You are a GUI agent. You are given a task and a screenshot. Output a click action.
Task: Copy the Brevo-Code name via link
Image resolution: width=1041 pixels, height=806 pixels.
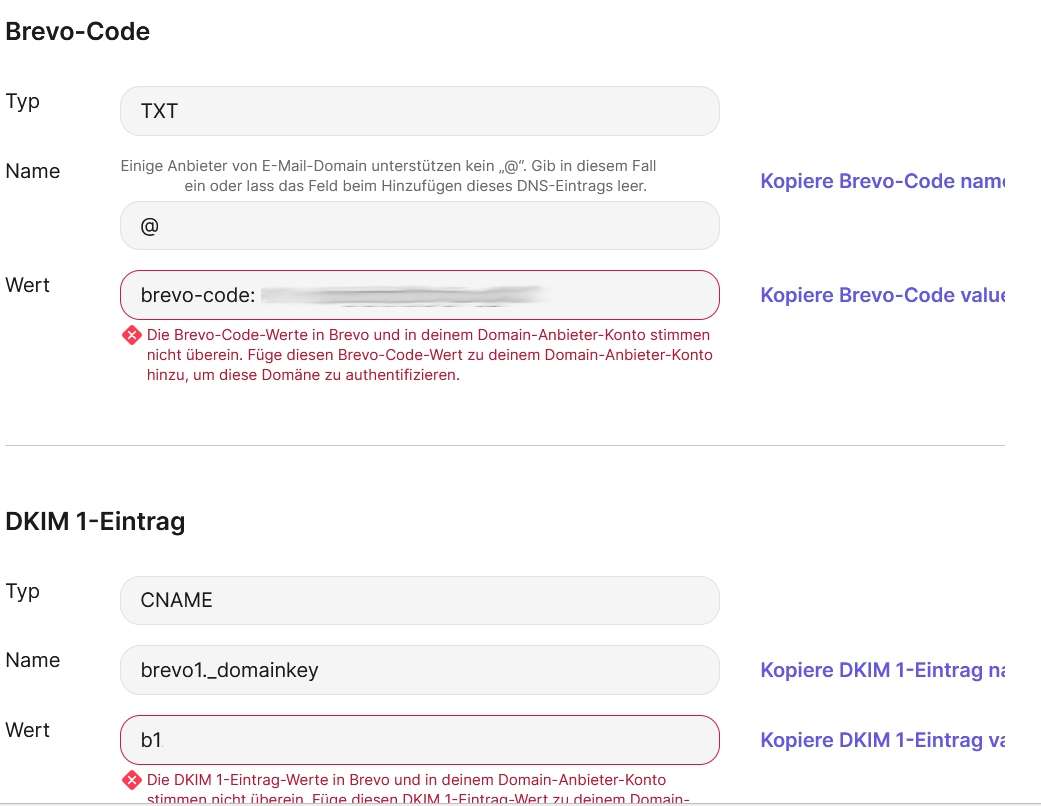coord(881,182)
